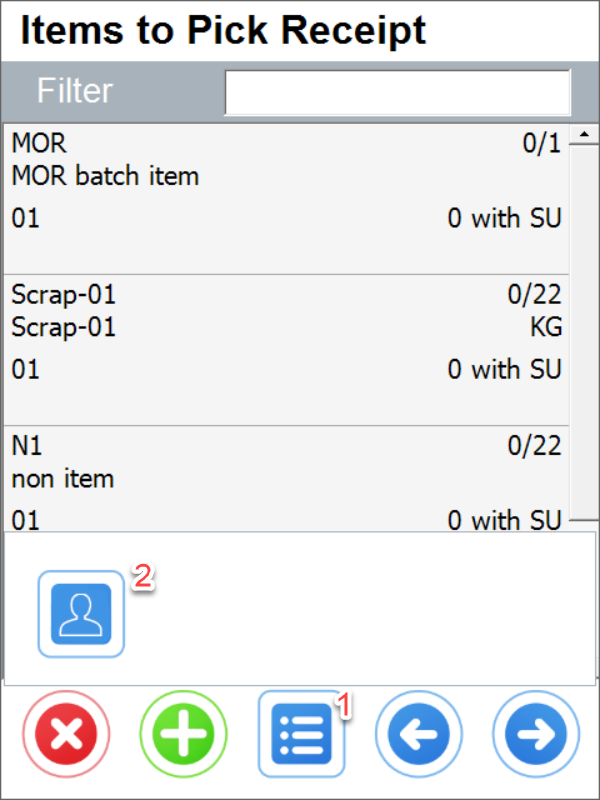Select the '0 with SU' line under MOR
Screen dimensions: 600x800
pyautogui.click(x=505, y=218)
